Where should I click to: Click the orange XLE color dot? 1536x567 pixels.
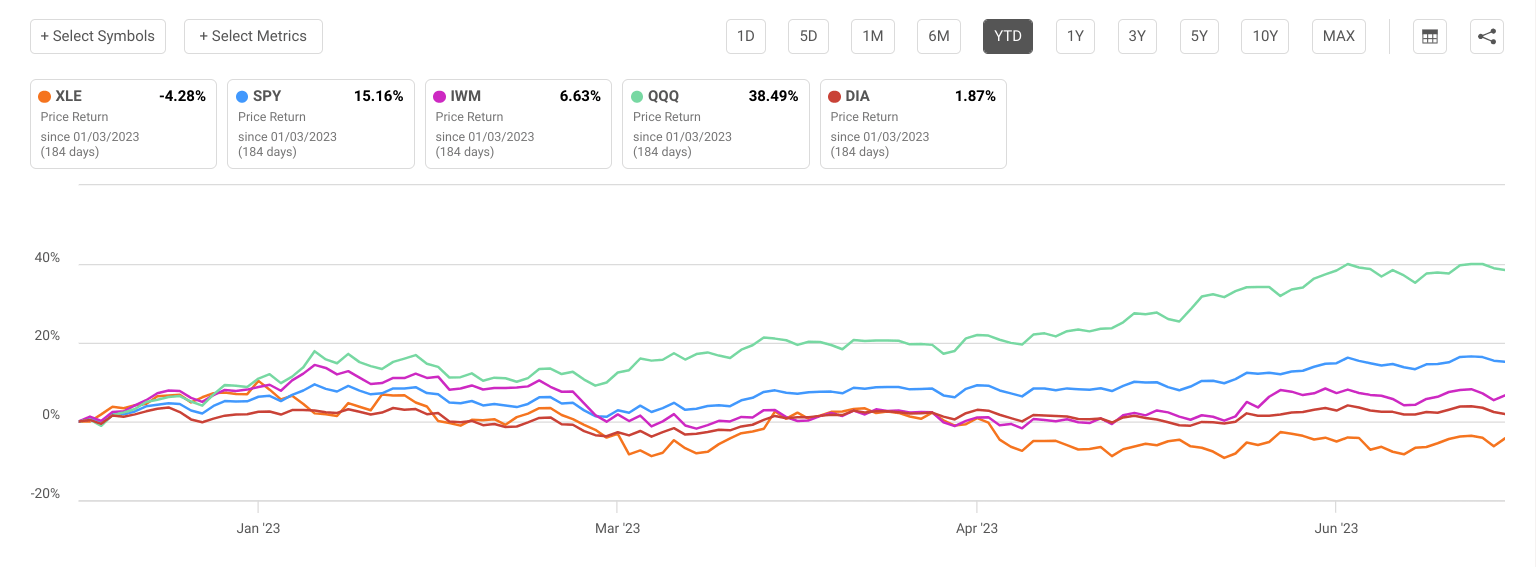pyautogui.click(x=44, y=97)
